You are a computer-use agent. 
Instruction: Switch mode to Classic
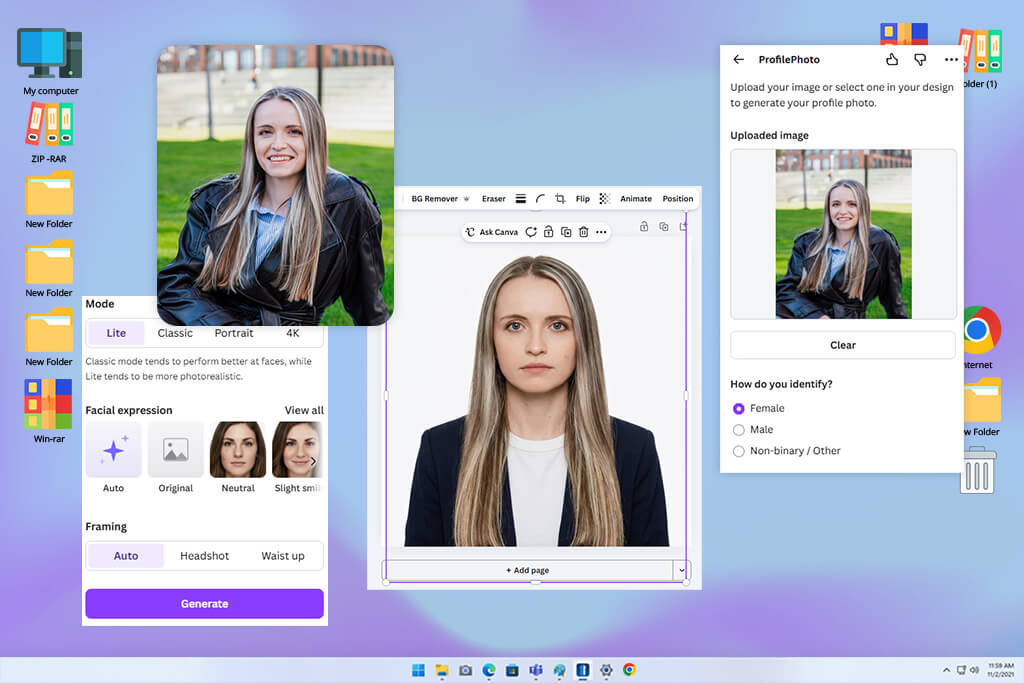(175, 333)
